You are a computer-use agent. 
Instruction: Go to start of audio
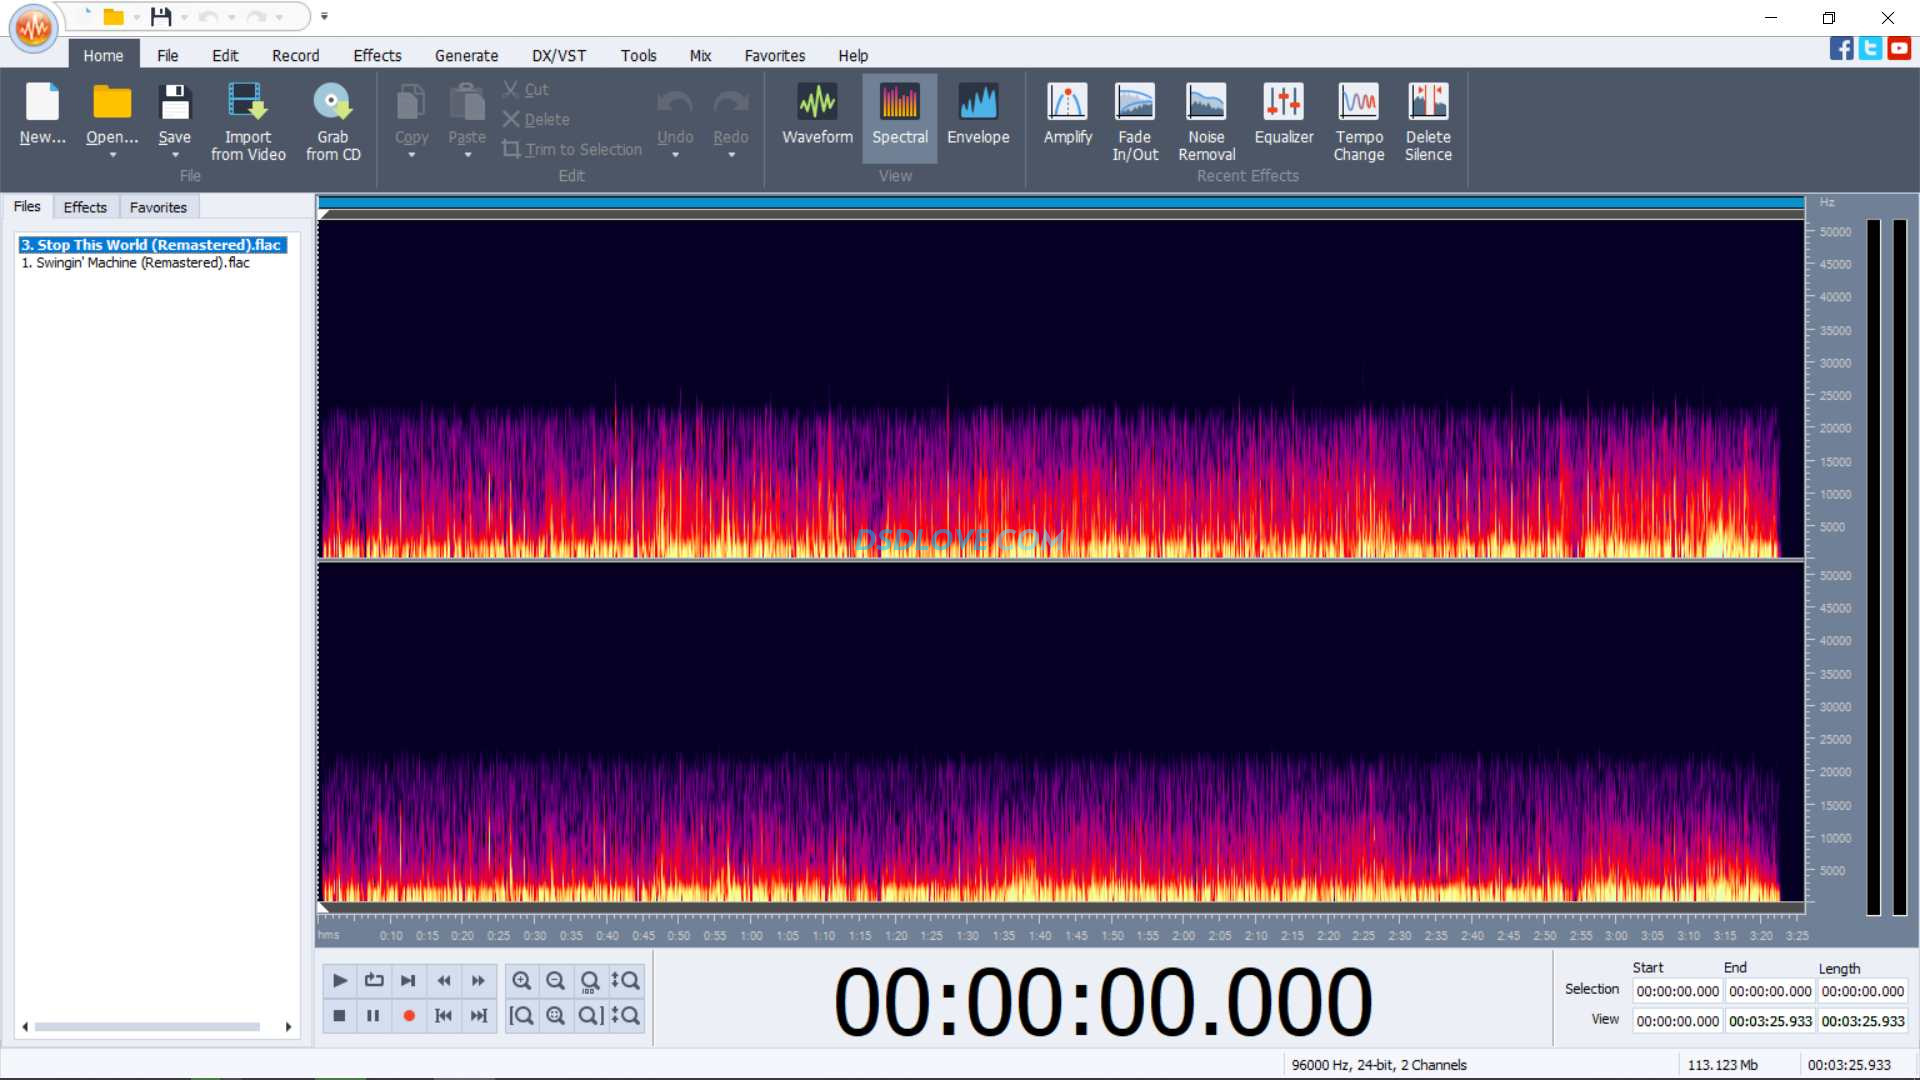pos(443,1015)
